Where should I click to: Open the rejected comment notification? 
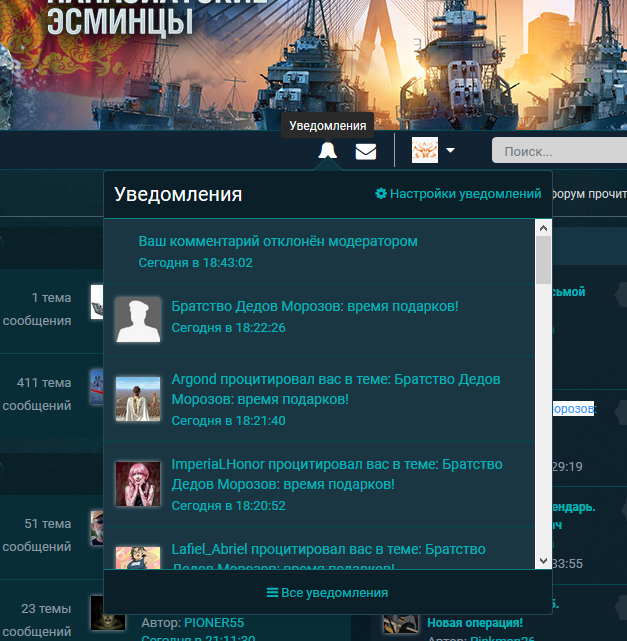coord(319,251)
